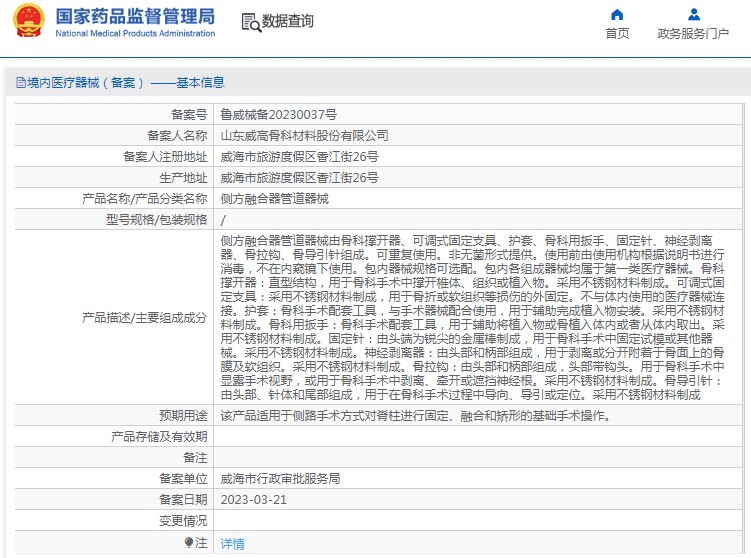The width and height of the screenshot is (751, 558).
Task: Click the 产品存储及有效期 label
Action: [159, 436]
